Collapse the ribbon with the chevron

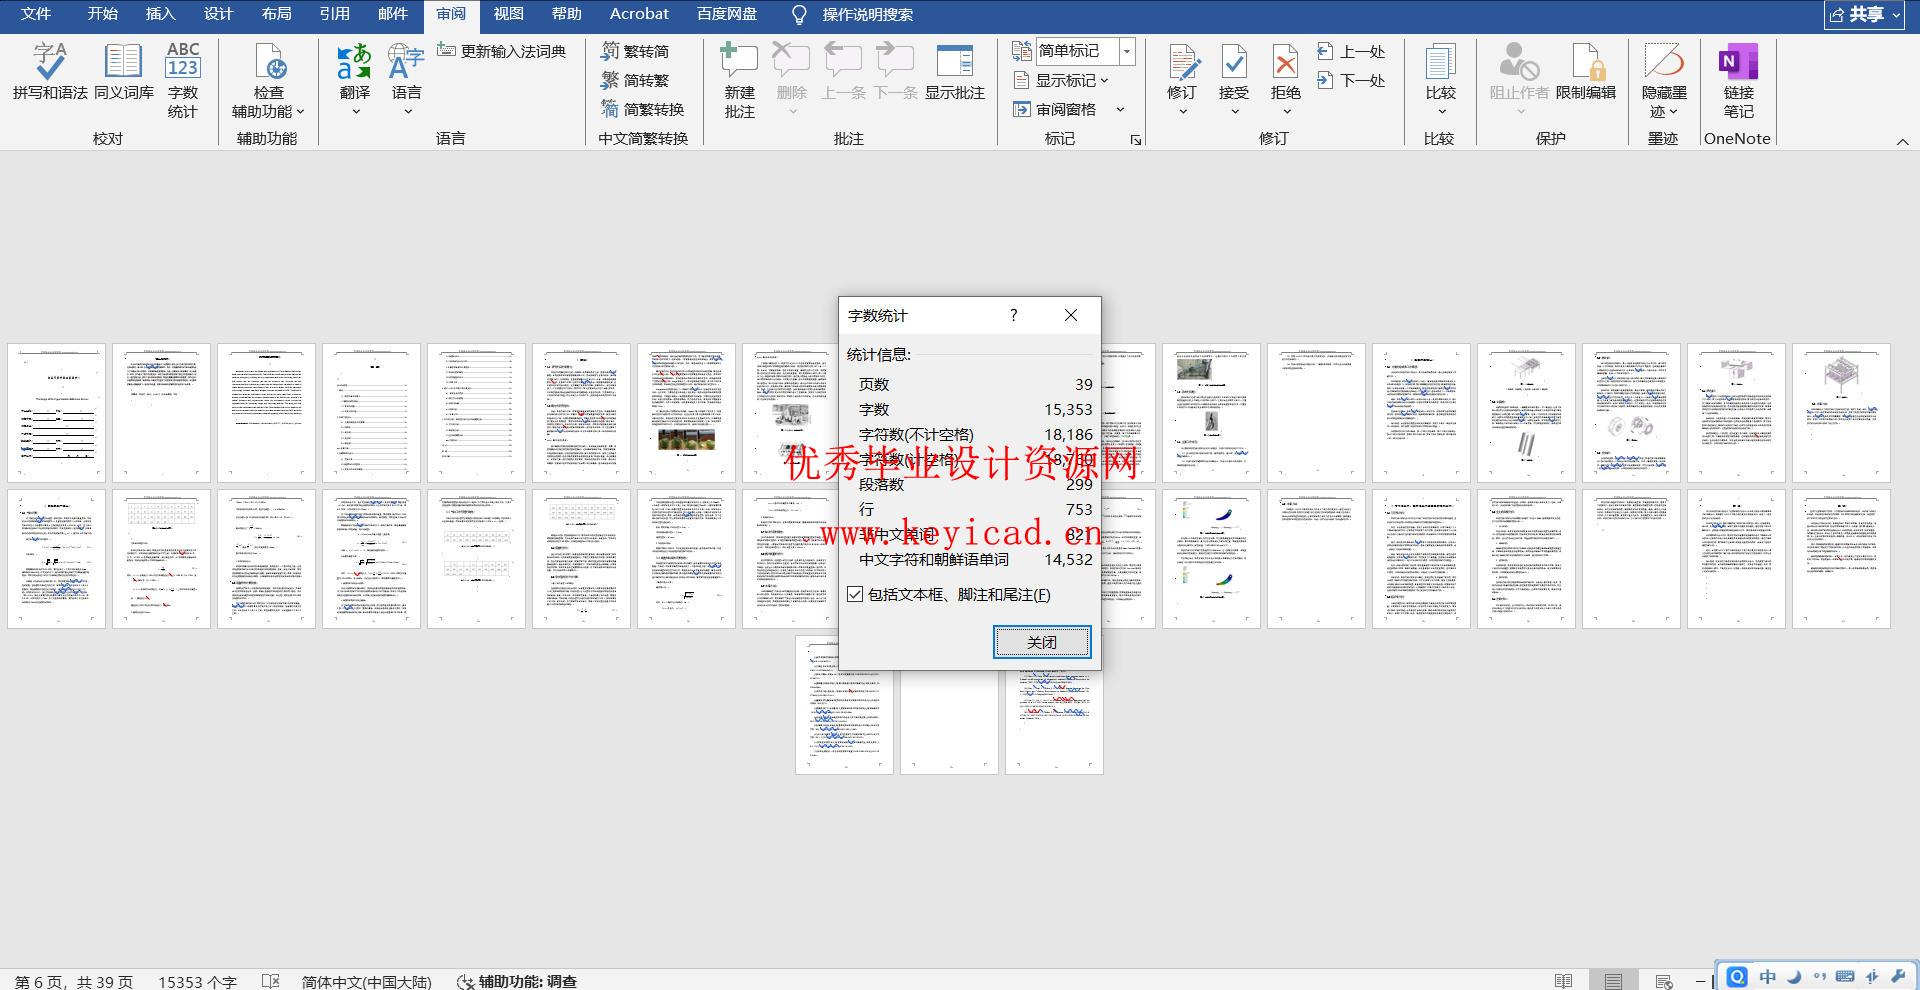click(x=1902, y=142)
